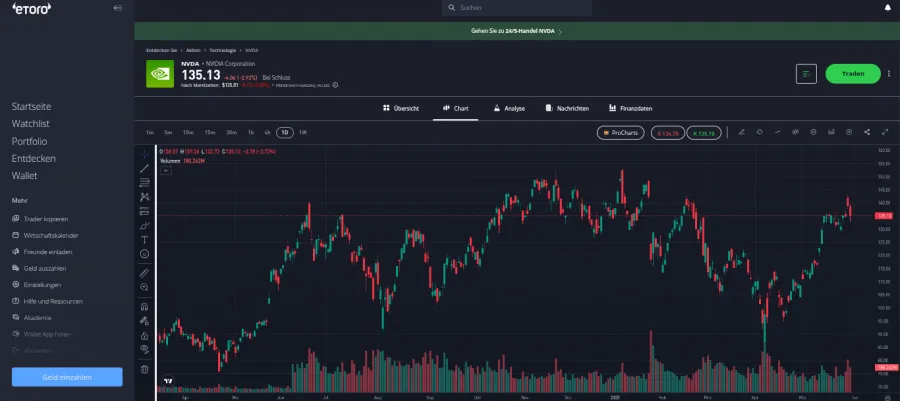Focus the Suchen search field
This screenshot has width=900, height=401.
click(x=517, y=8)
